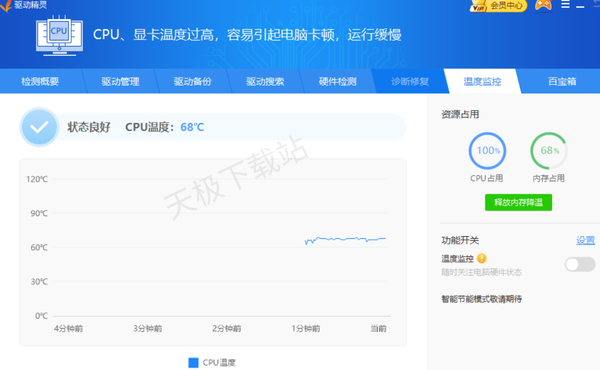Click the 资源占用 heading

(x=460, y=114)
